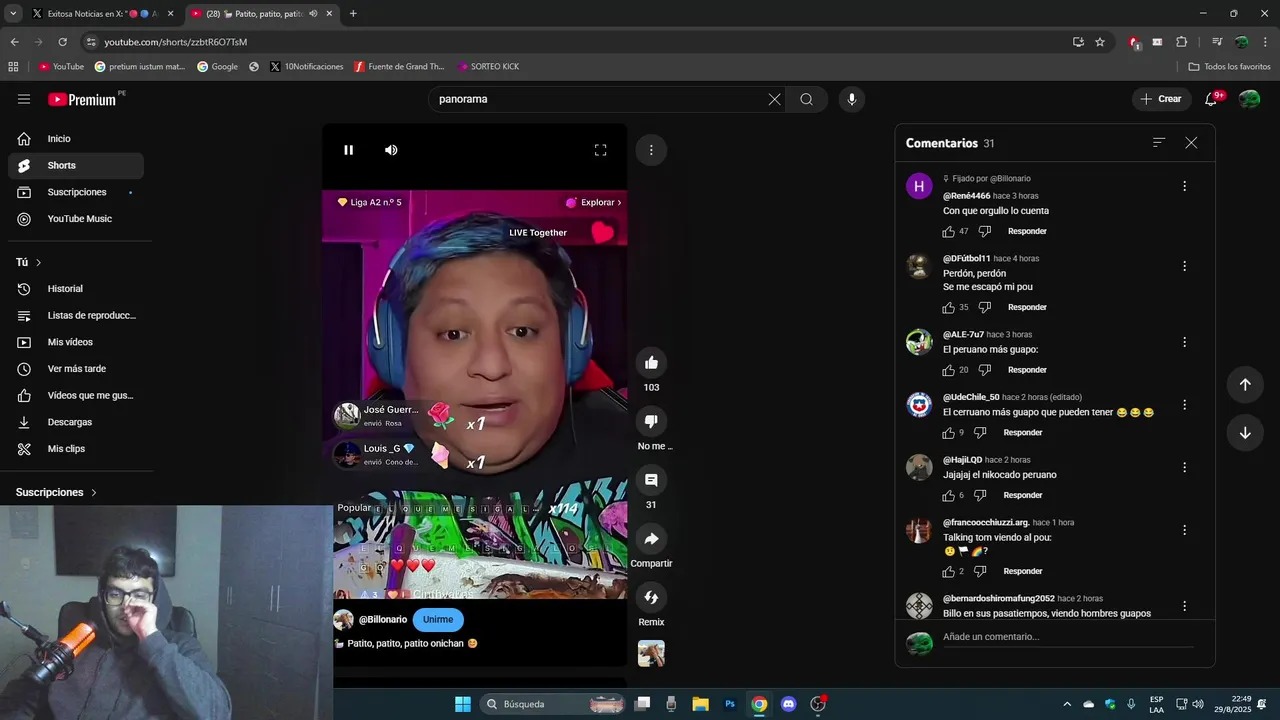Image resolution: width=1280 pixels, height=720 pixels.
Task: Like the Short with thumbs up
Action: point(651,363)
